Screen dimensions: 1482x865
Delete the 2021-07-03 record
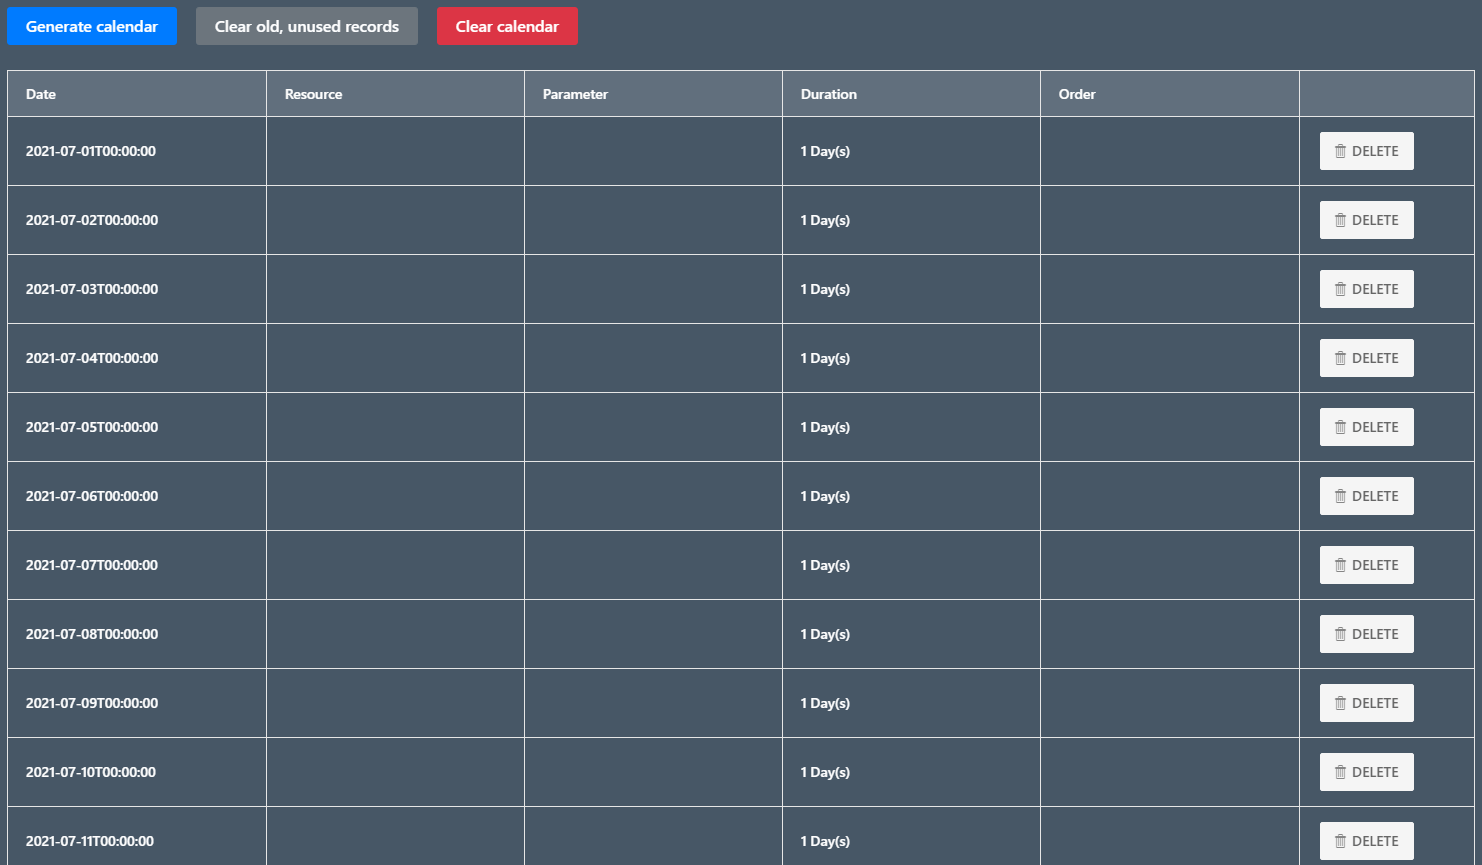coord(1366,289)
